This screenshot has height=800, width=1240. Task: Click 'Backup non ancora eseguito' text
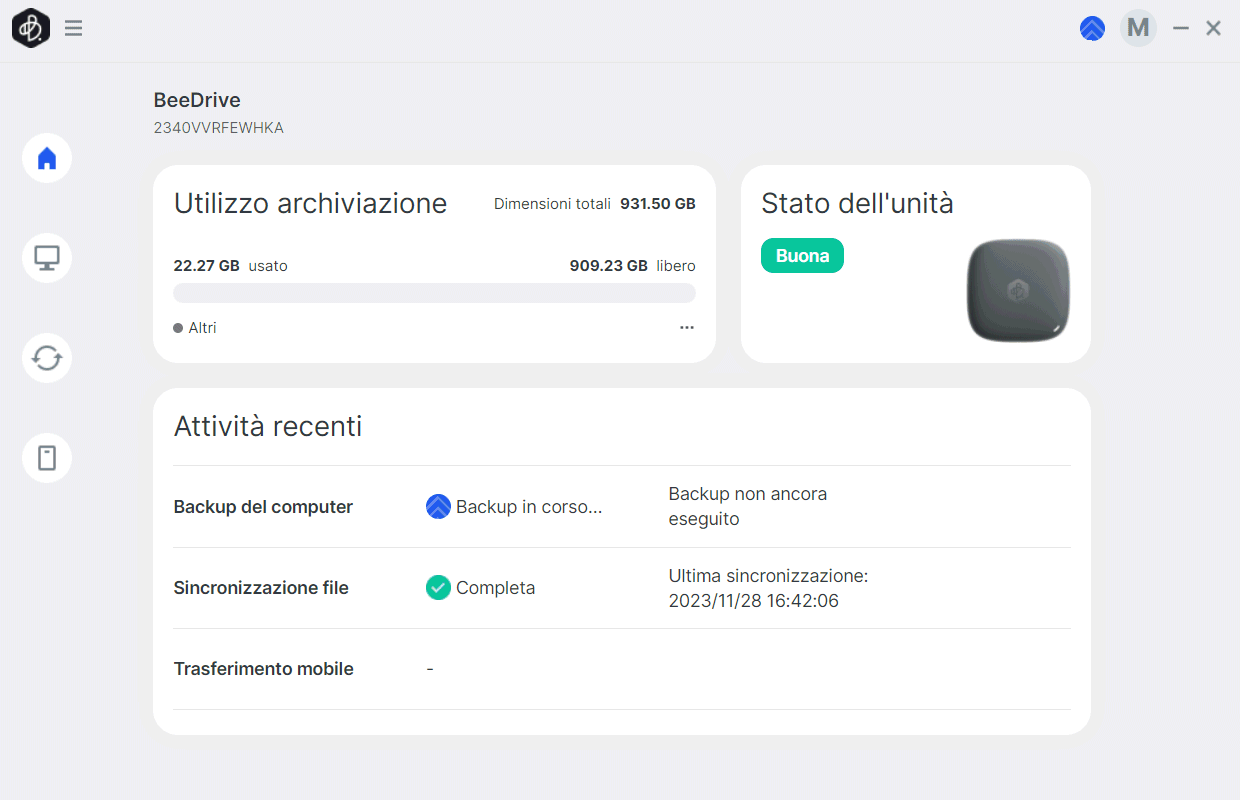[x=748, y=507]
